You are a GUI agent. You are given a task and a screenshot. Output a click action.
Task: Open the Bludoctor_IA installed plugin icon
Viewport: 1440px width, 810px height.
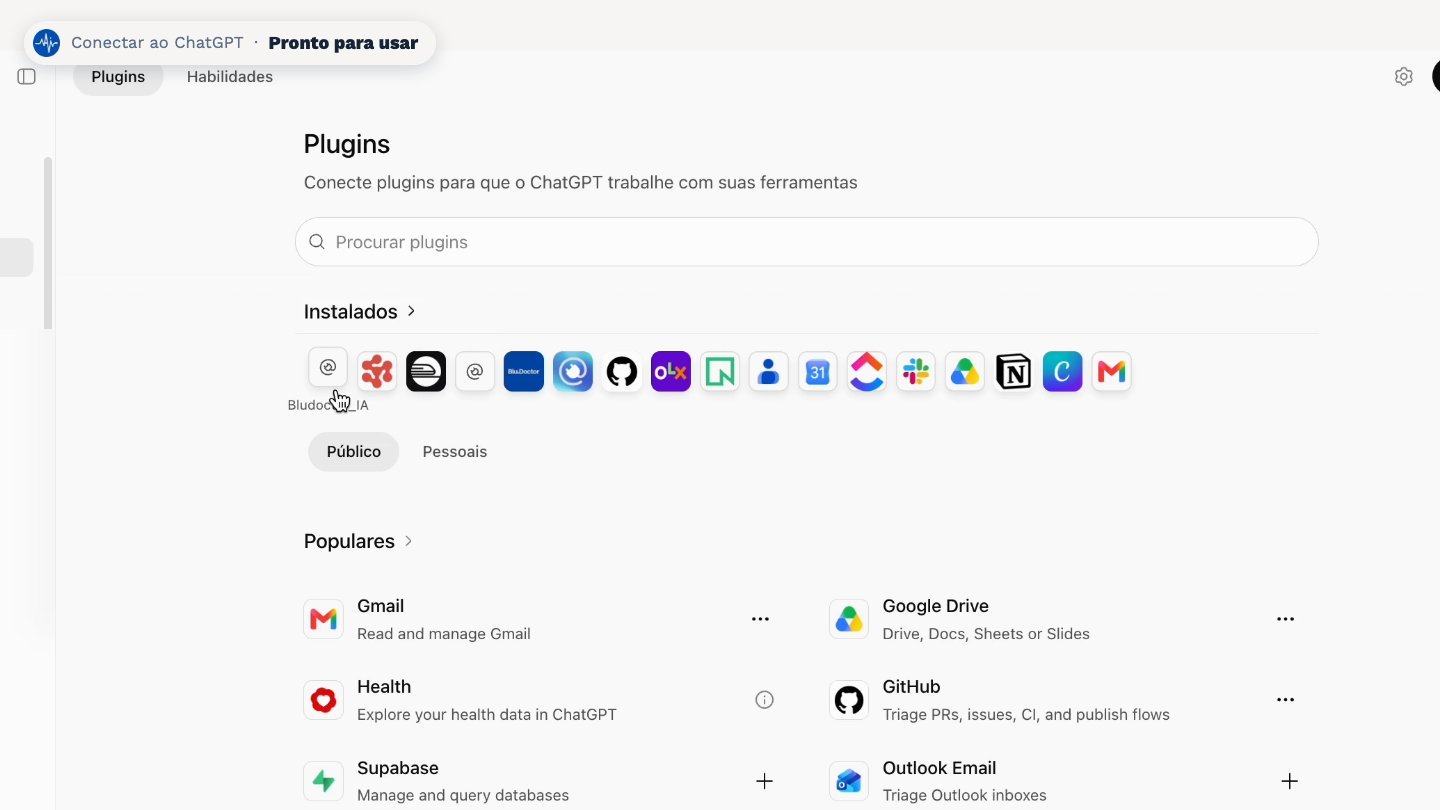(x=328, y=368)
